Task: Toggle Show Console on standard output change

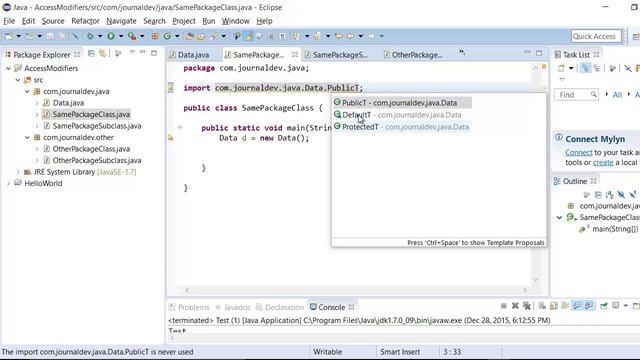Action: pos(577,306)
